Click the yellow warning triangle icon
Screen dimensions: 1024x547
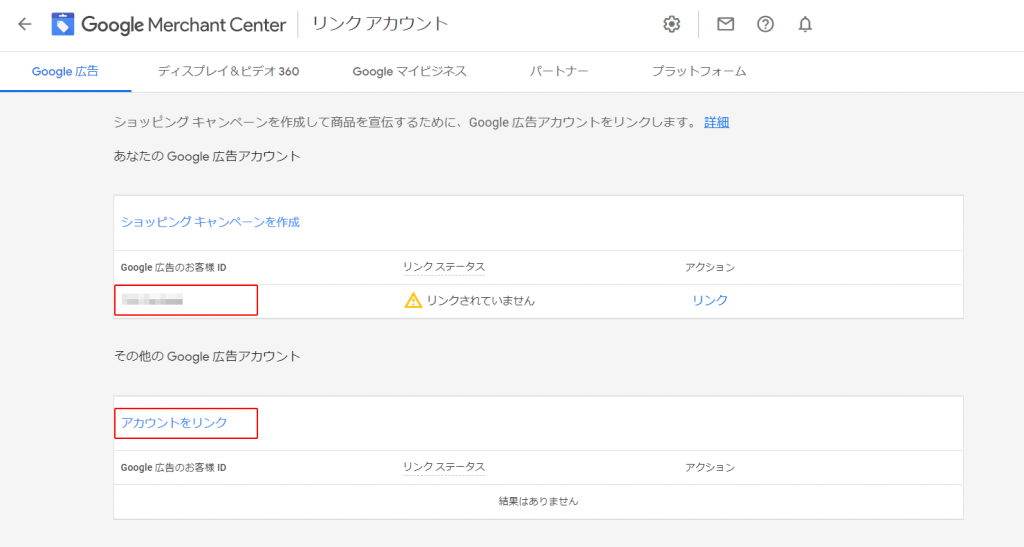(x=413, y=300)
